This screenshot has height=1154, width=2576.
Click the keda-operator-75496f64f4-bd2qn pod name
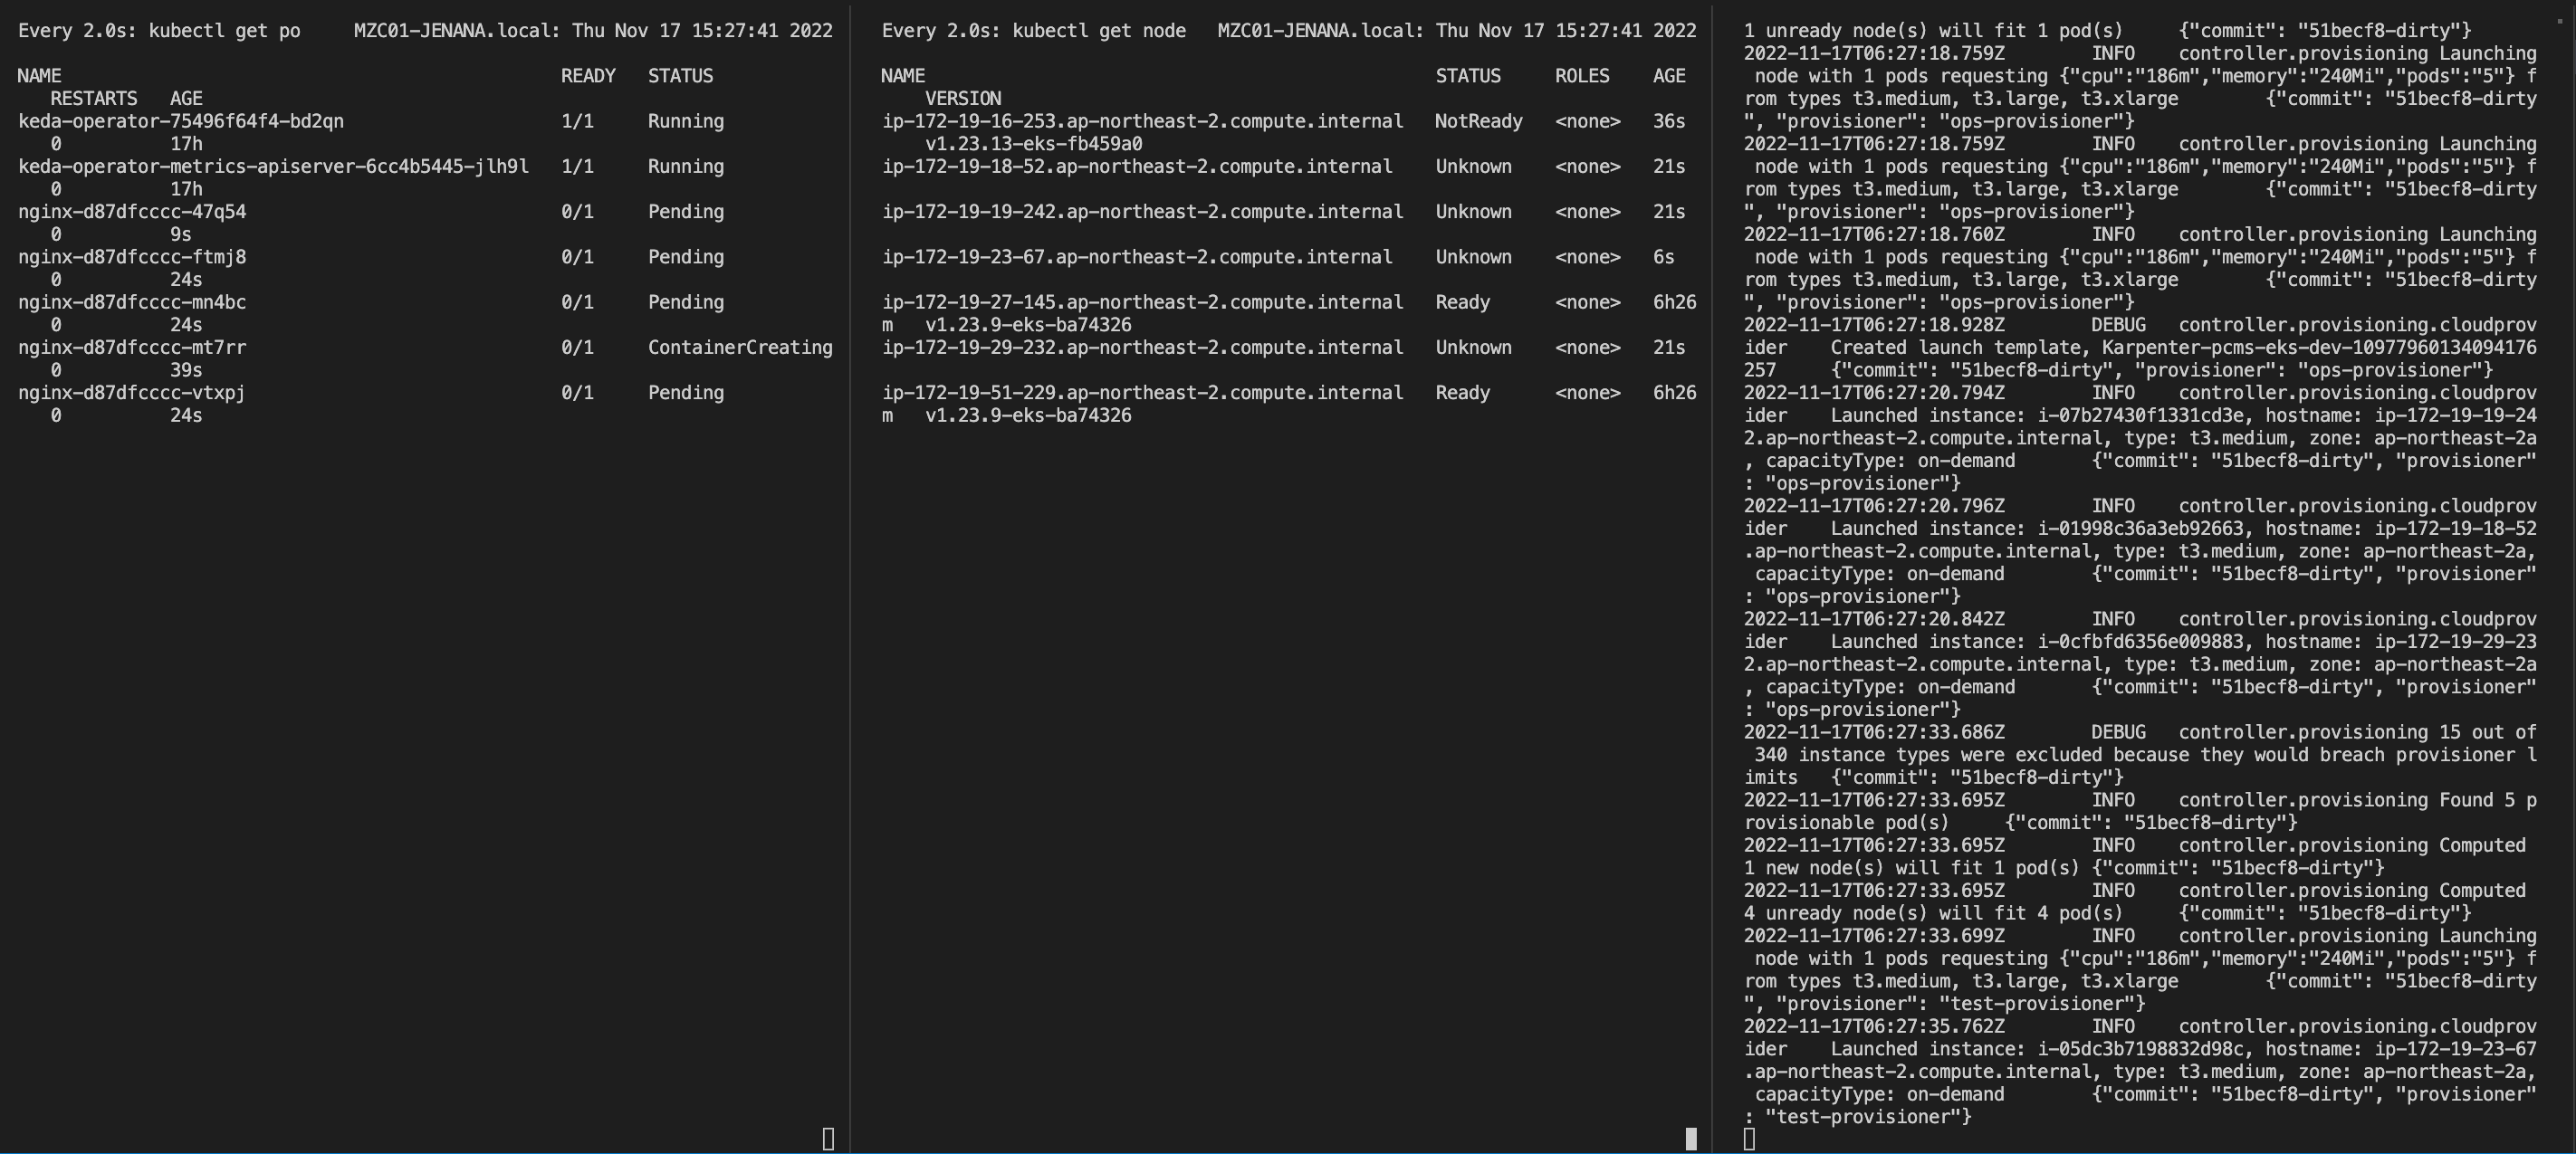[x=180, y=121]
